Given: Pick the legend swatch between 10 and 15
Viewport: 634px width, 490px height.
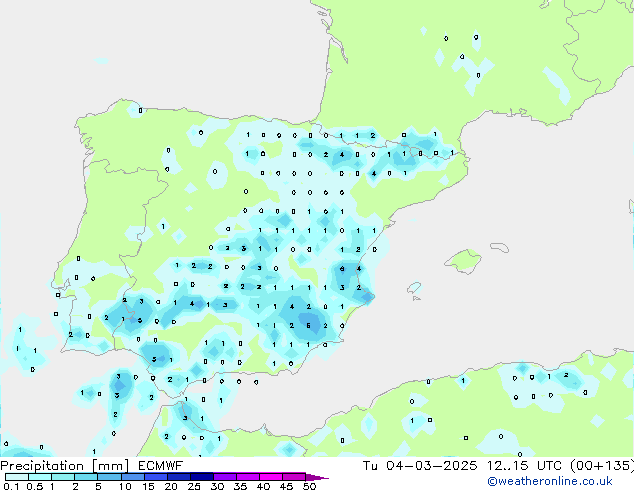Looking at the screenshot, I should (x=134, y=477).
